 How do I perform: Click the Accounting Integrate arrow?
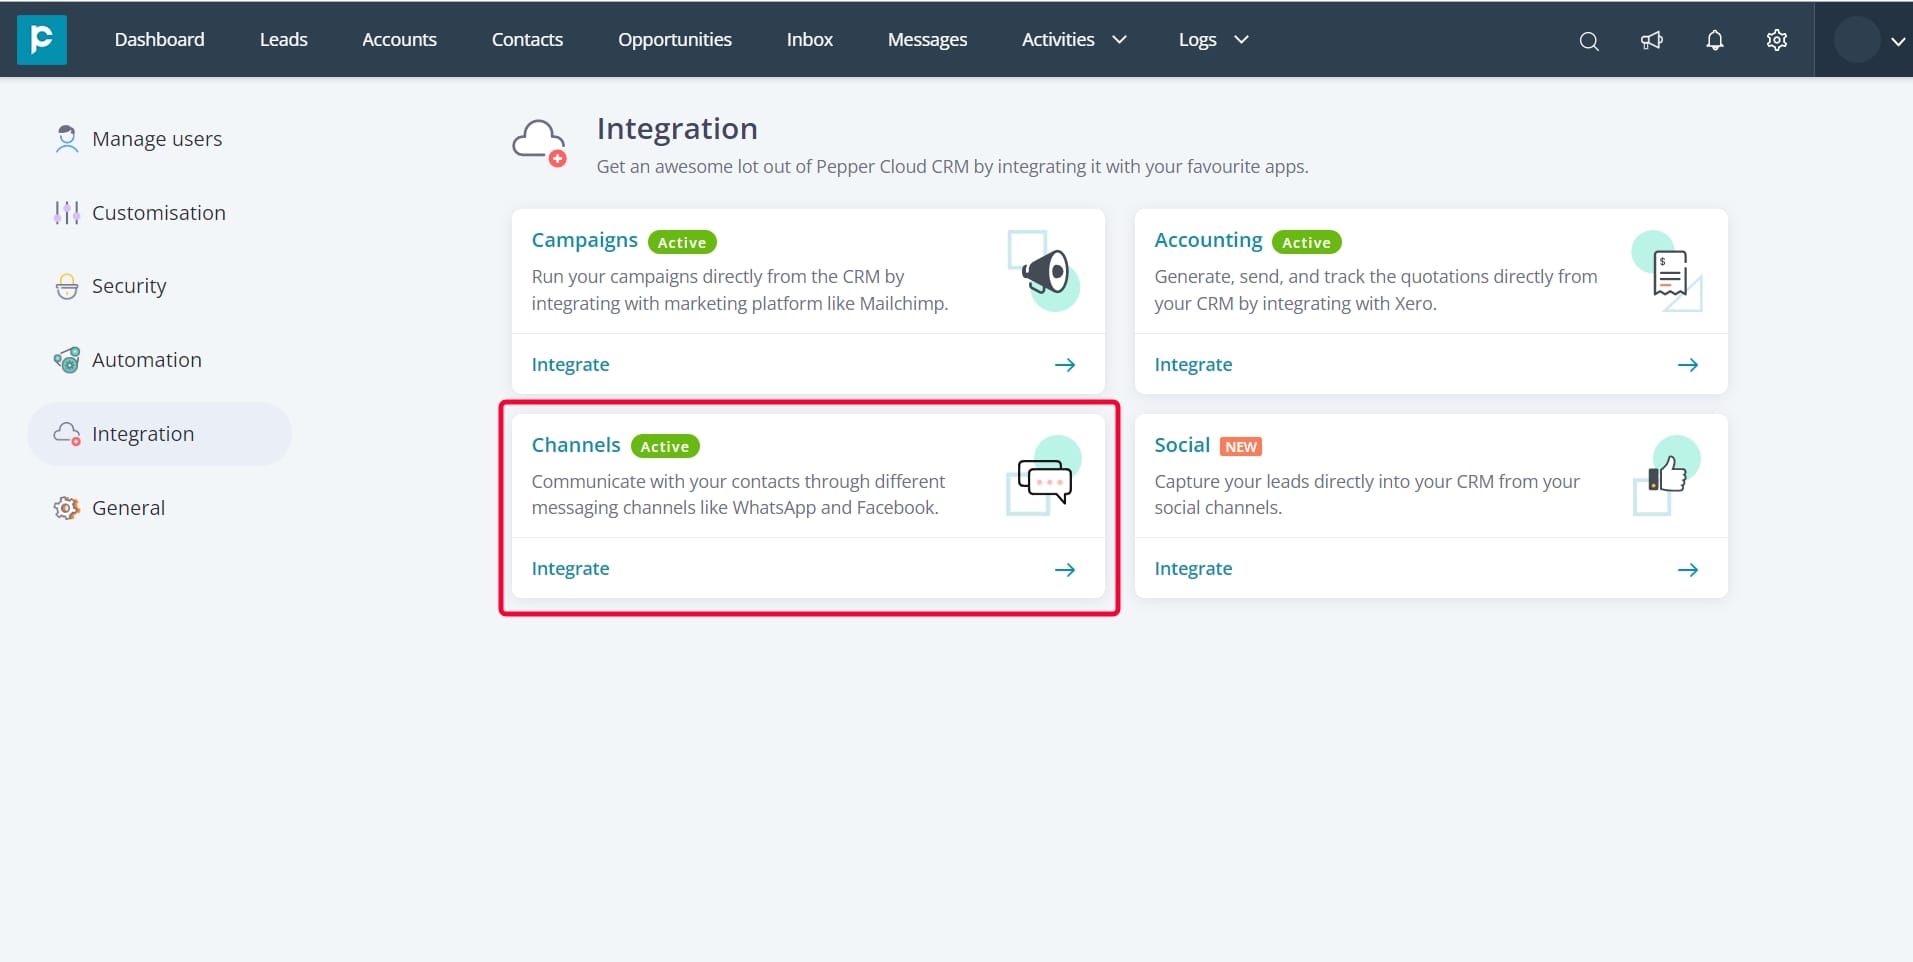(1688, 365)
